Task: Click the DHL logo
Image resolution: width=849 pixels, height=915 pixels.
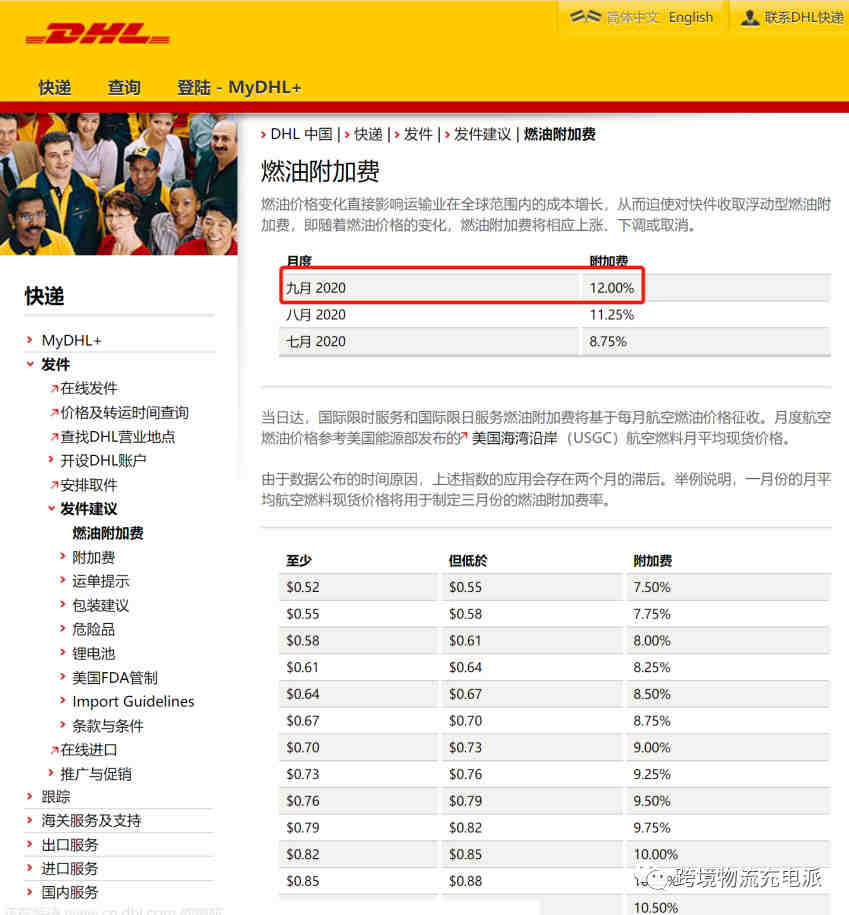Action: click(97, 34)
